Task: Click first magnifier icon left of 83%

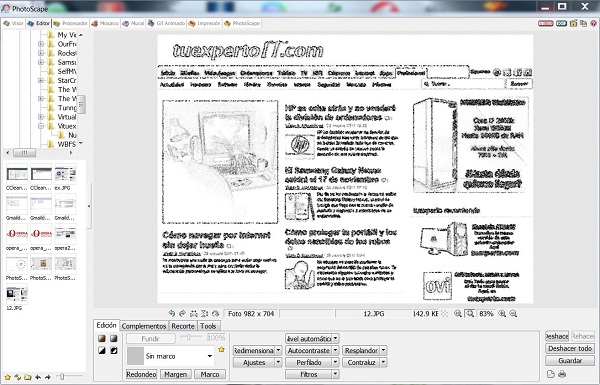Action: tap(458, 314)
